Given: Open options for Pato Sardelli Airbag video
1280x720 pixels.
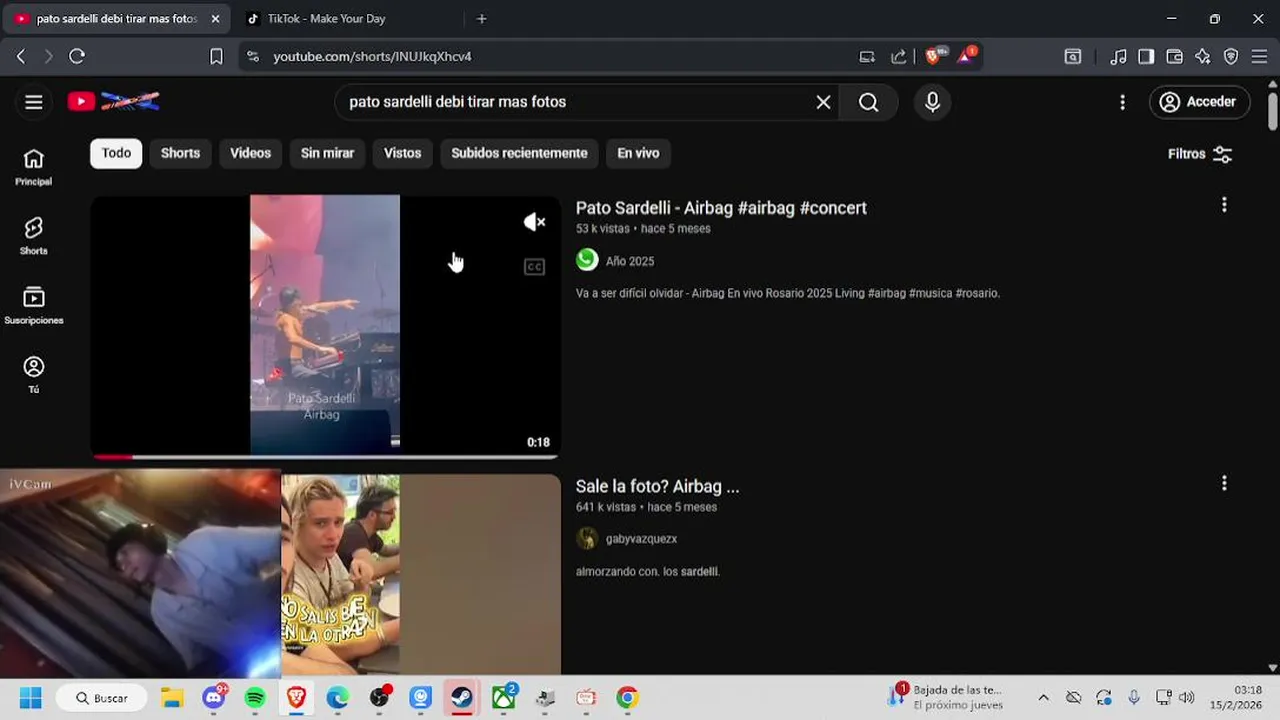Looking at the screenshot, I should [1224, 205].
